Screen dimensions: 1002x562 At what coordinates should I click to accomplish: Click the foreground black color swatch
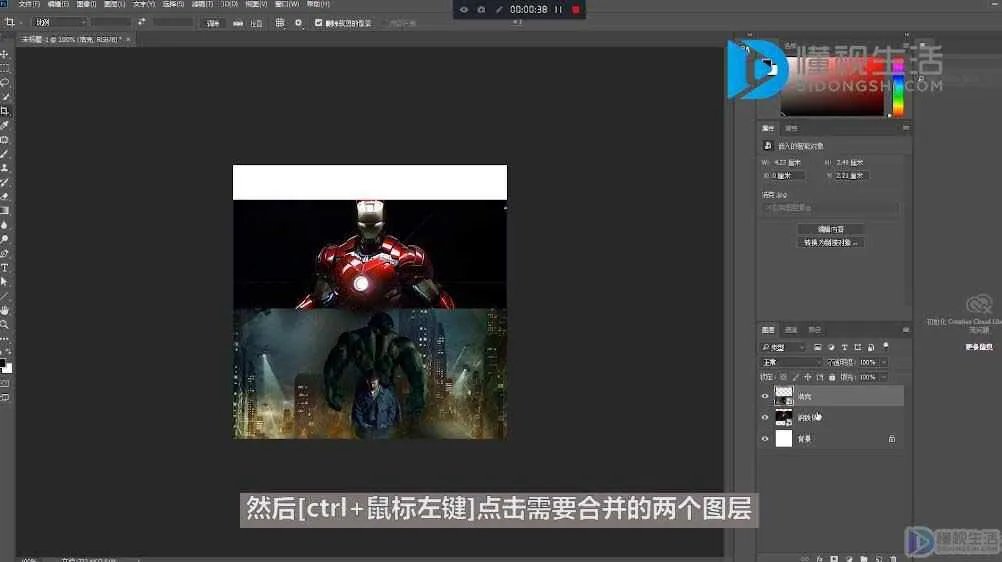pyautogui.click(x=2, y=363)
